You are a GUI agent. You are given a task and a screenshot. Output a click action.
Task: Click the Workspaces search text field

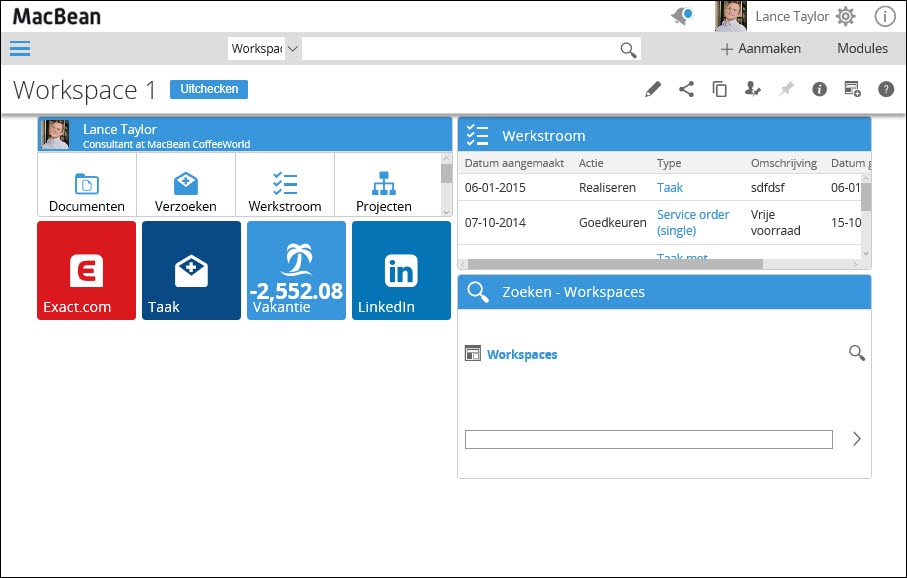point(649,440)
